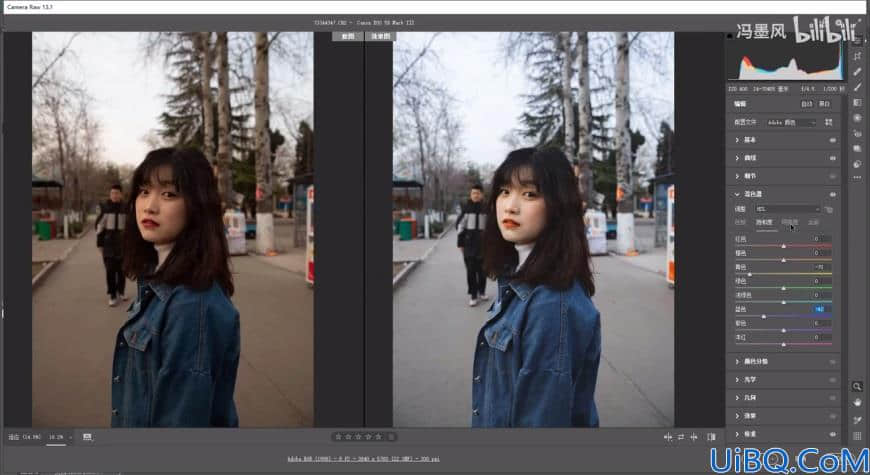Select the Hand pan tool
870x475 pixels.
[x=857, y=402]
